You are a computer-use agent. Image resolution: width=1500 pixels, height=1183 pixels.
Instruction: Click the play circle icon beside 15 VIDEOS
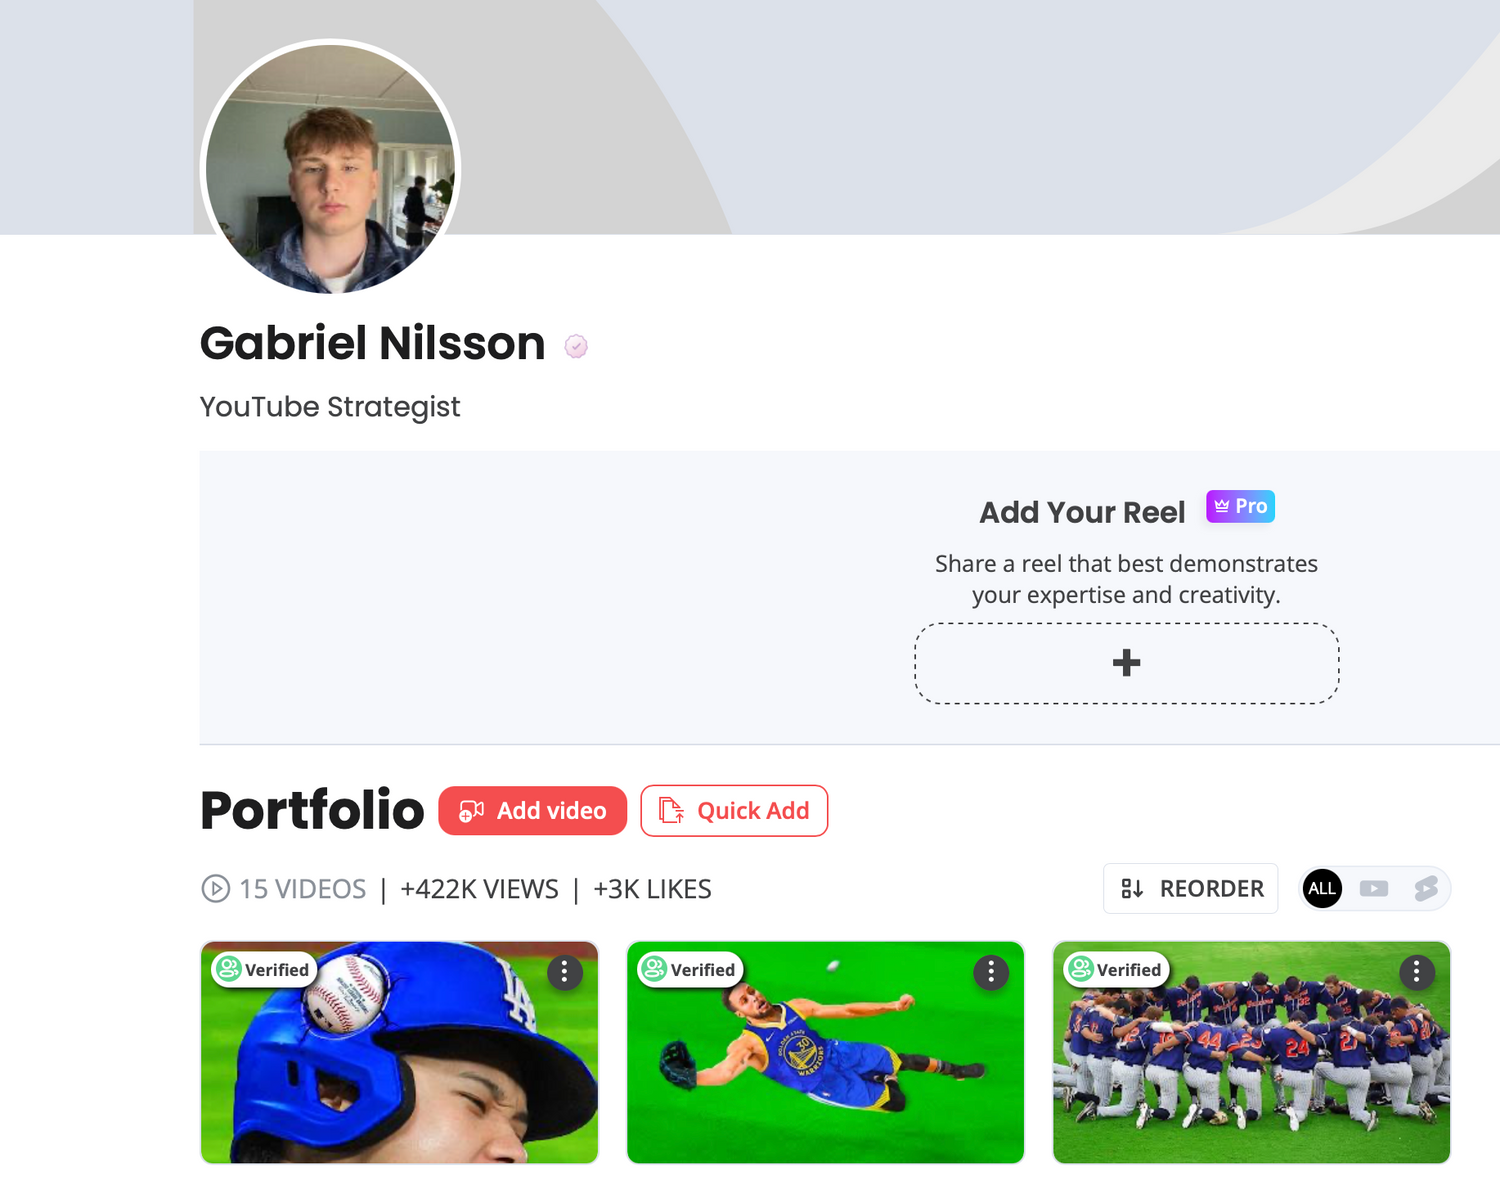(x=216, y=888)
